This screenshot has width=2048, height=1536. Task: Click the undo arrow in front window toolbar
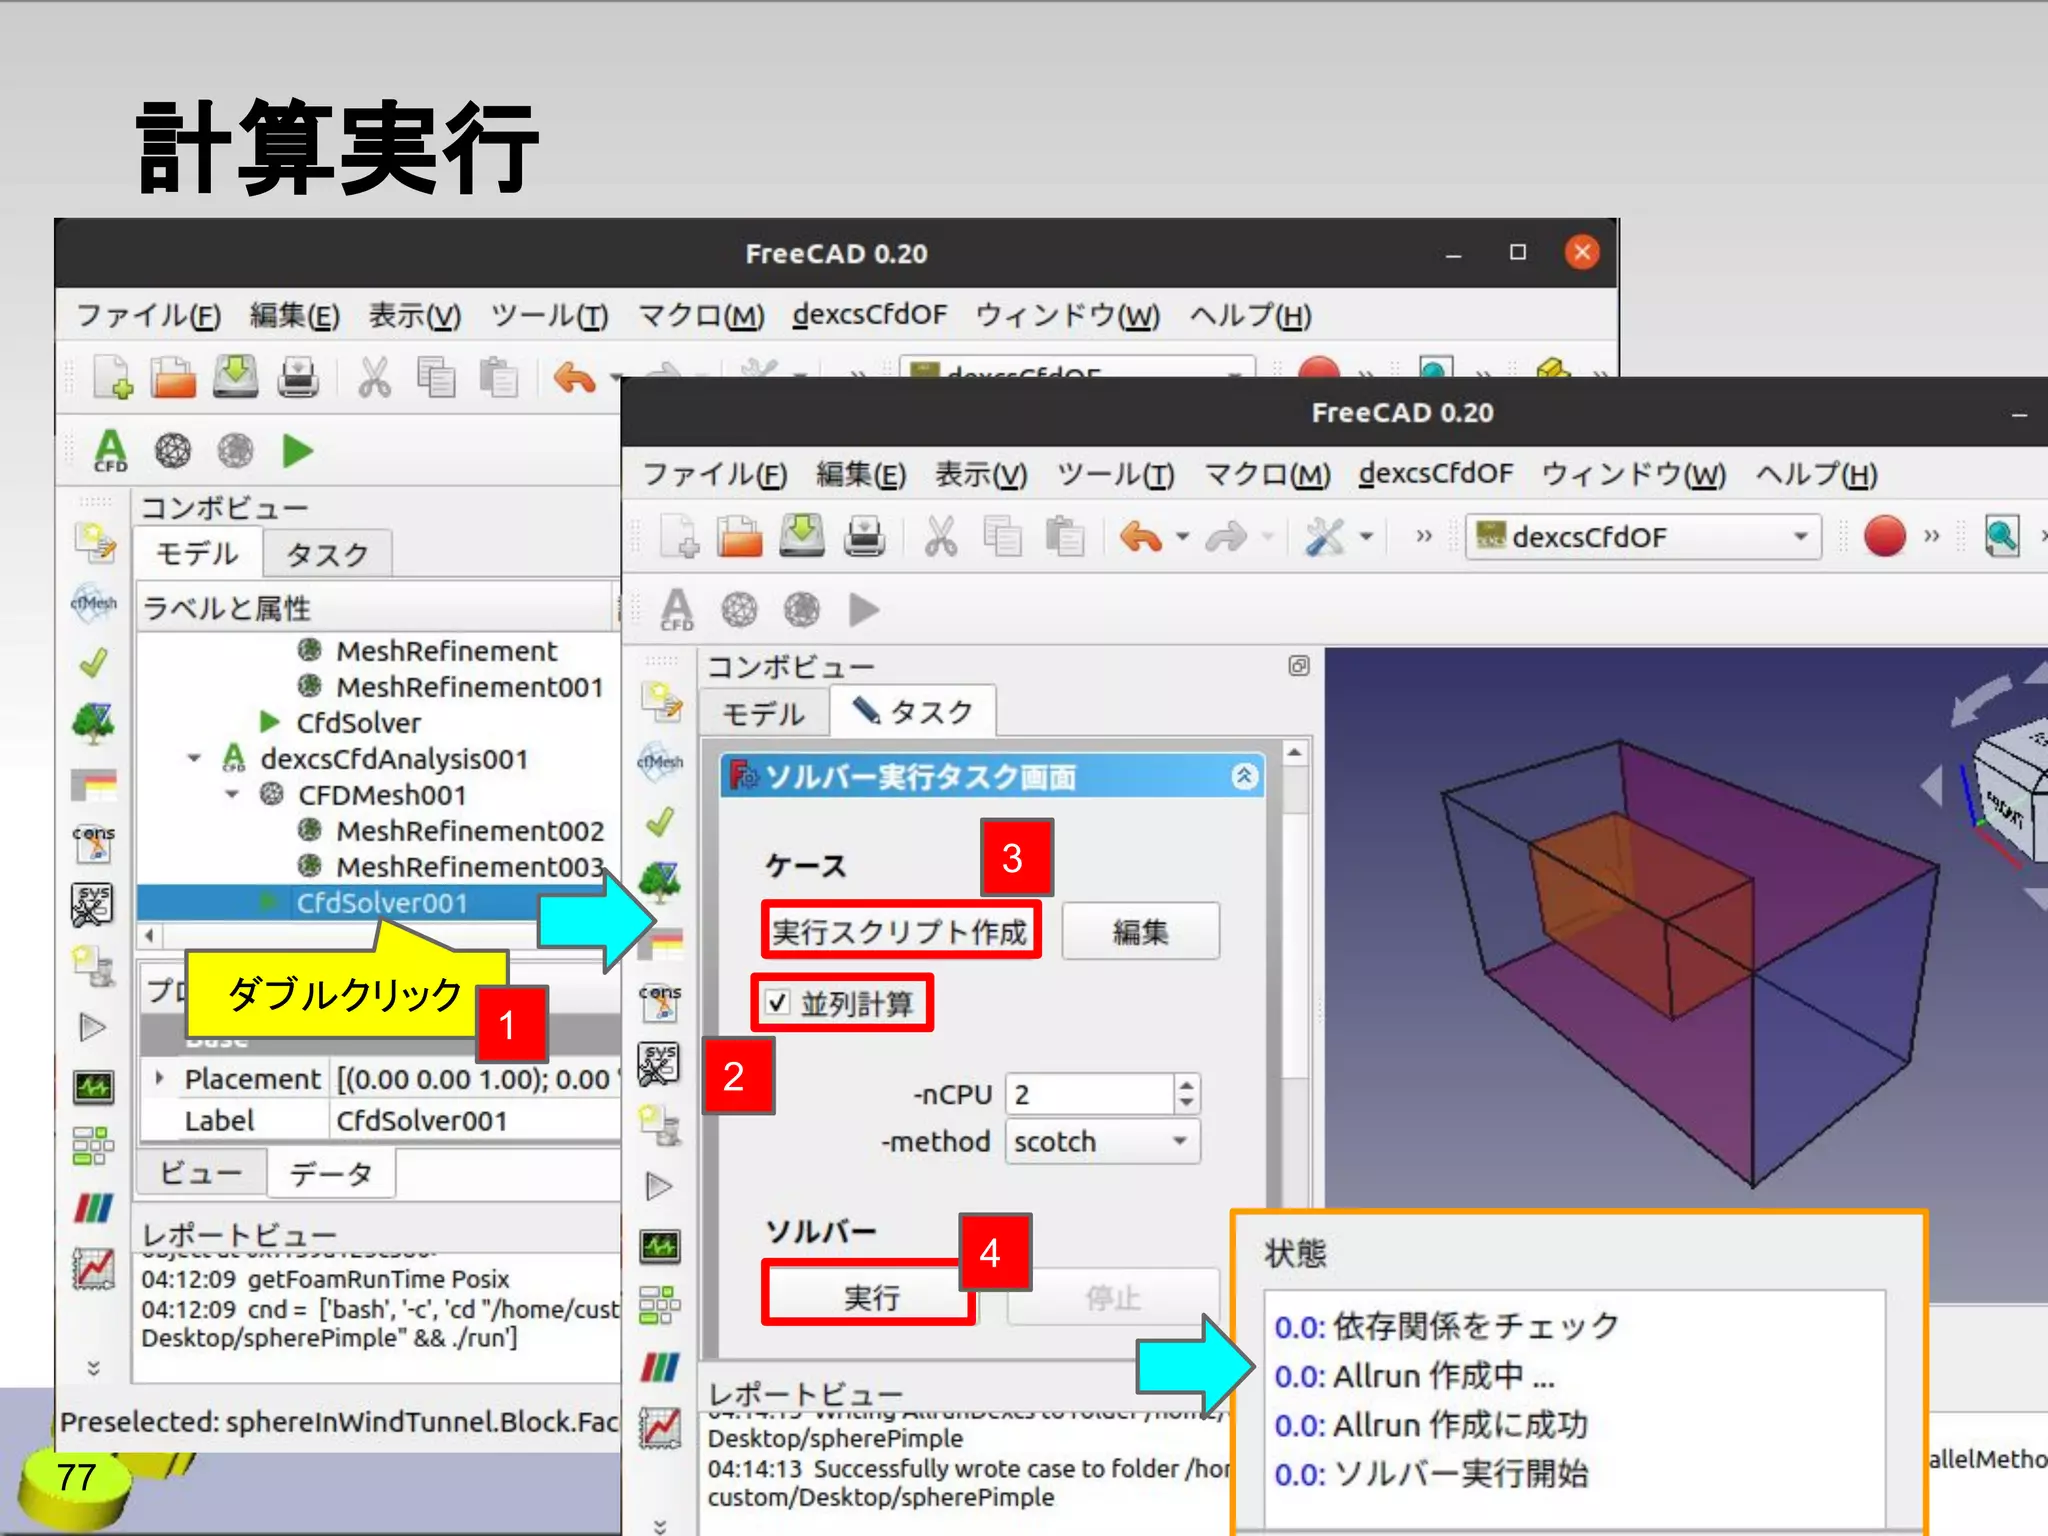[1141, 537]
